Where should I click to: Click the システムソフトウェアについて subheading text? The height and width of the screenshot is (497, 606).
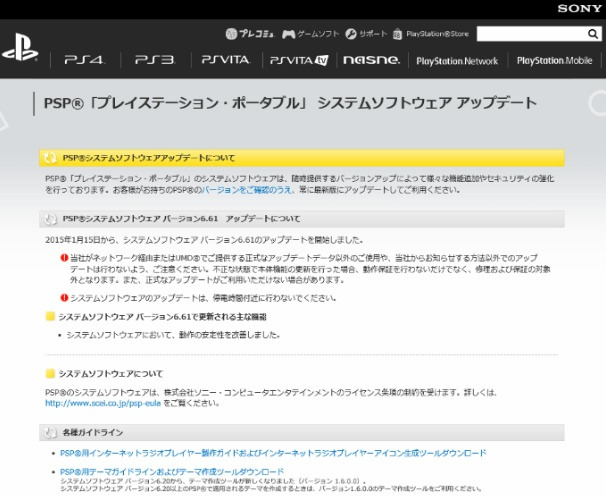[111, 374]
